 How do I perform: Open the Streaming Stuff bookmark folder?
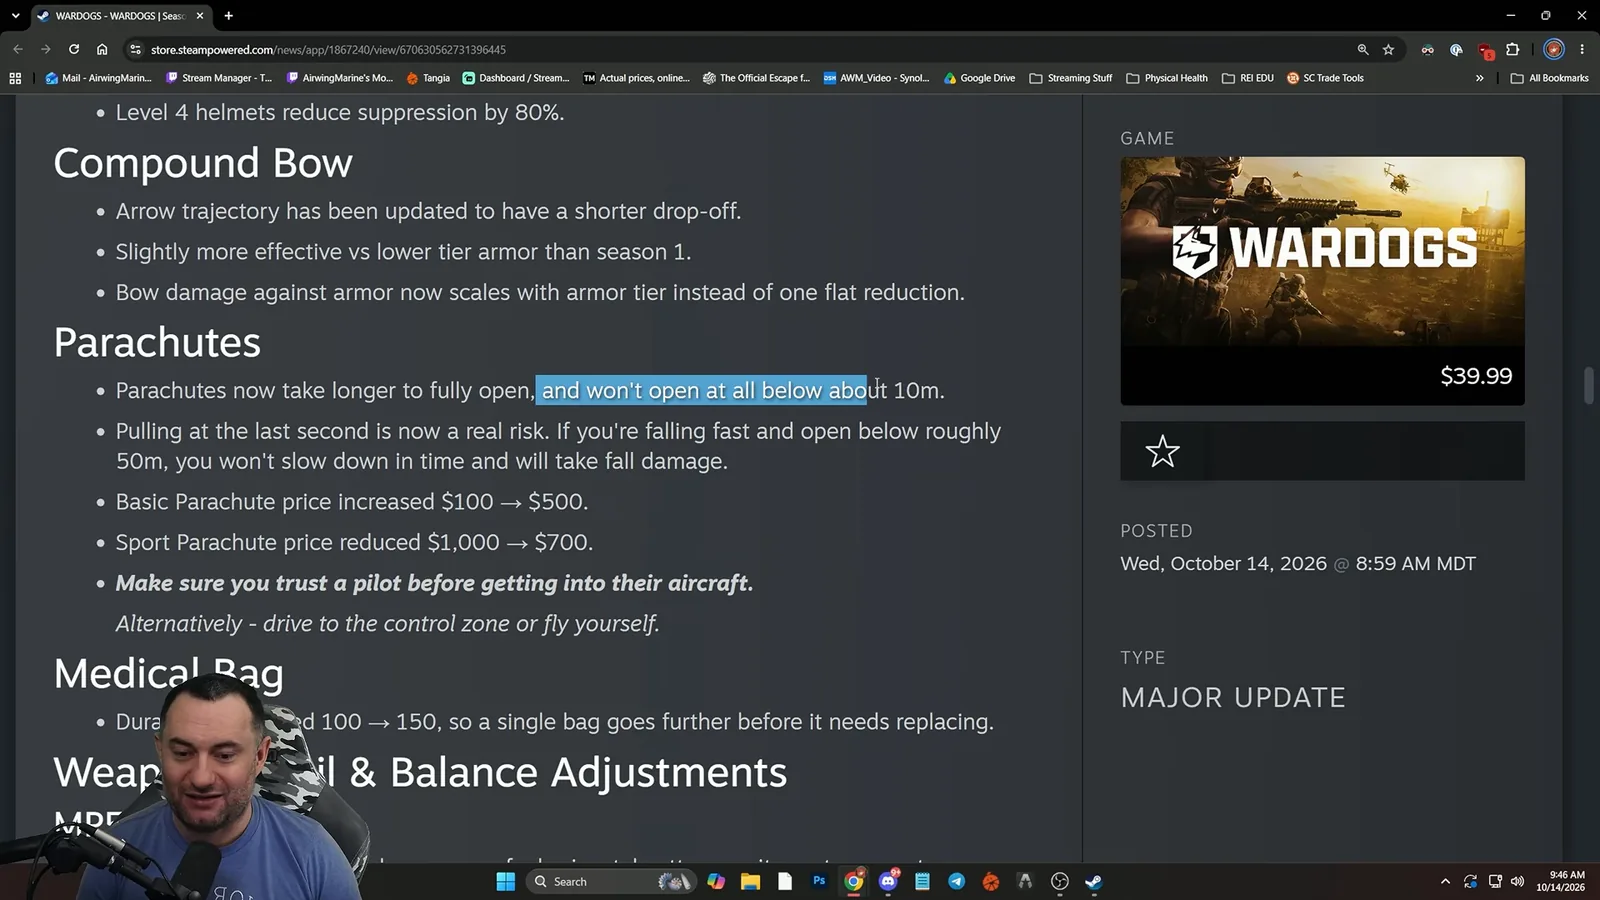(x=1071, y=78)
